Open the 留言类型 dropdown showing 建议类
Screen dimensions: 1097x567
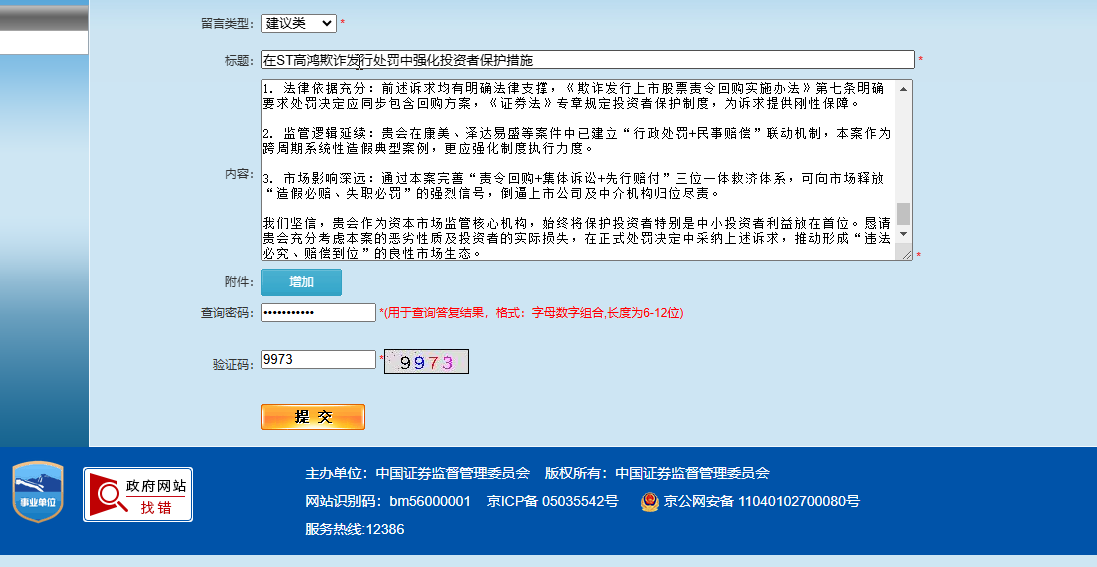point(299,23)
